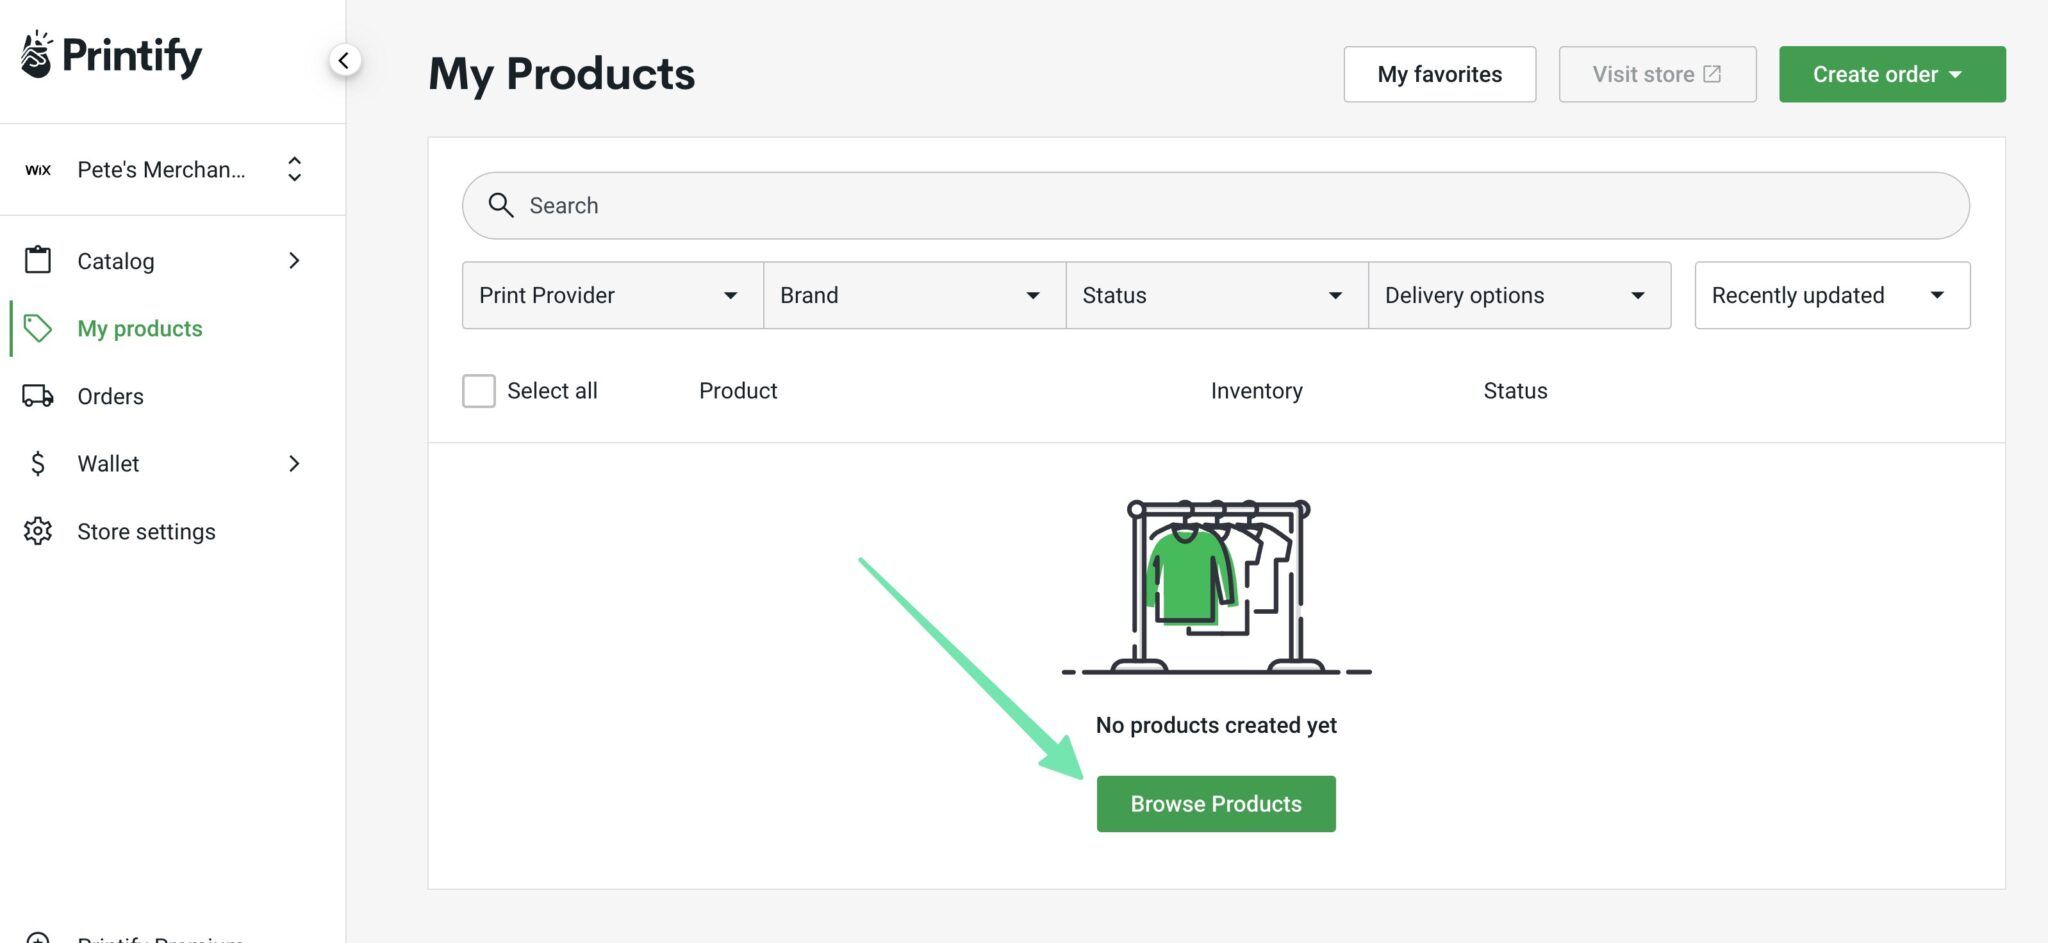Screen dimensions: 2048x943
Task: Click the Visit store external link icon
Action: 1713,73
